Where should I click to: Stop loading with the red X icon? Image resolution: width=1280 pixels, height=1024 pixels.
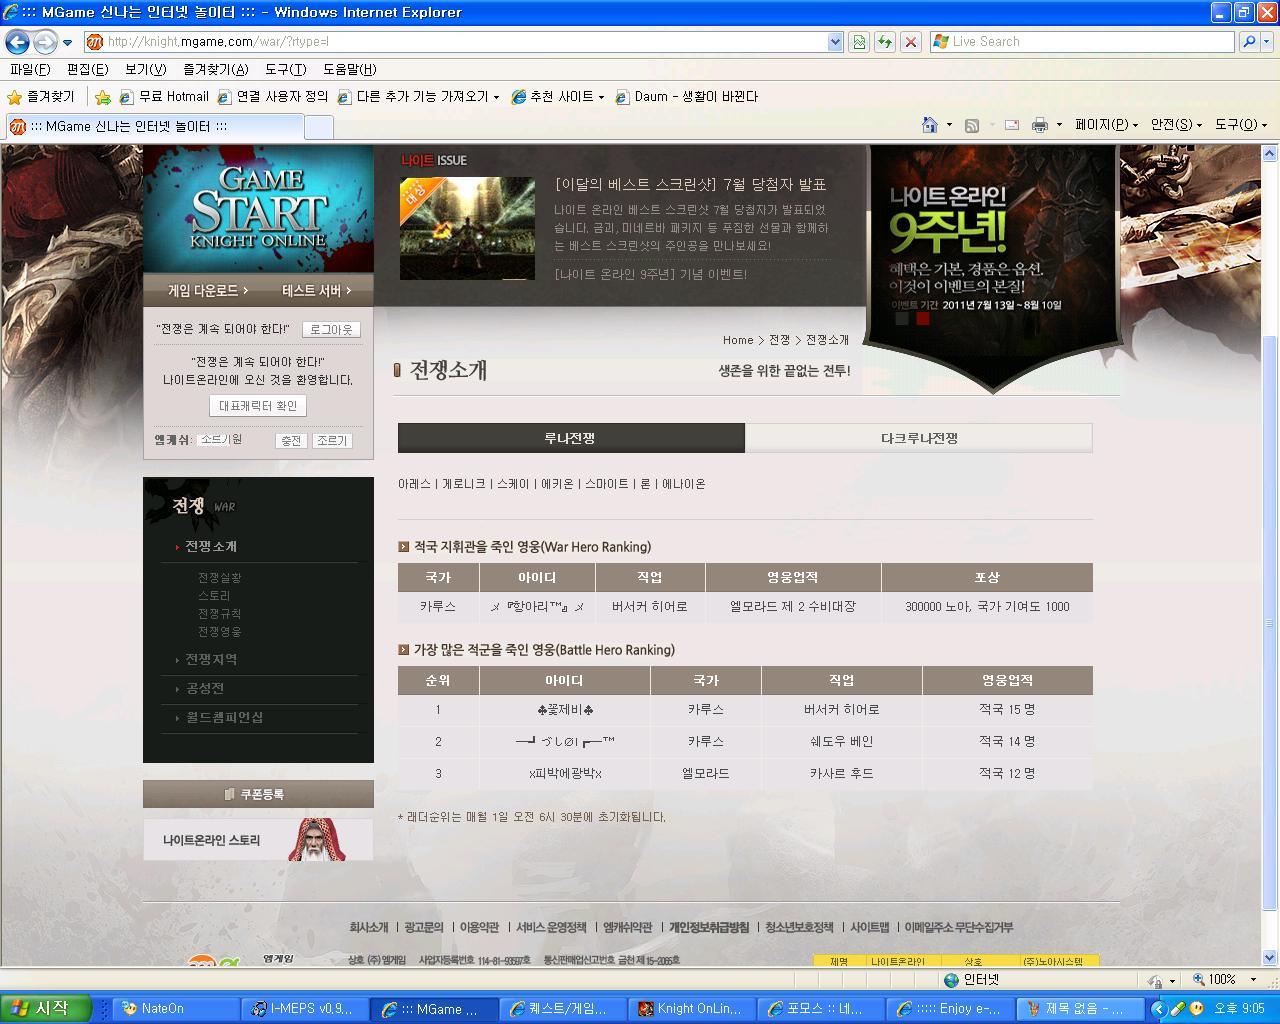pyautogui.click(x=910, y=42)
